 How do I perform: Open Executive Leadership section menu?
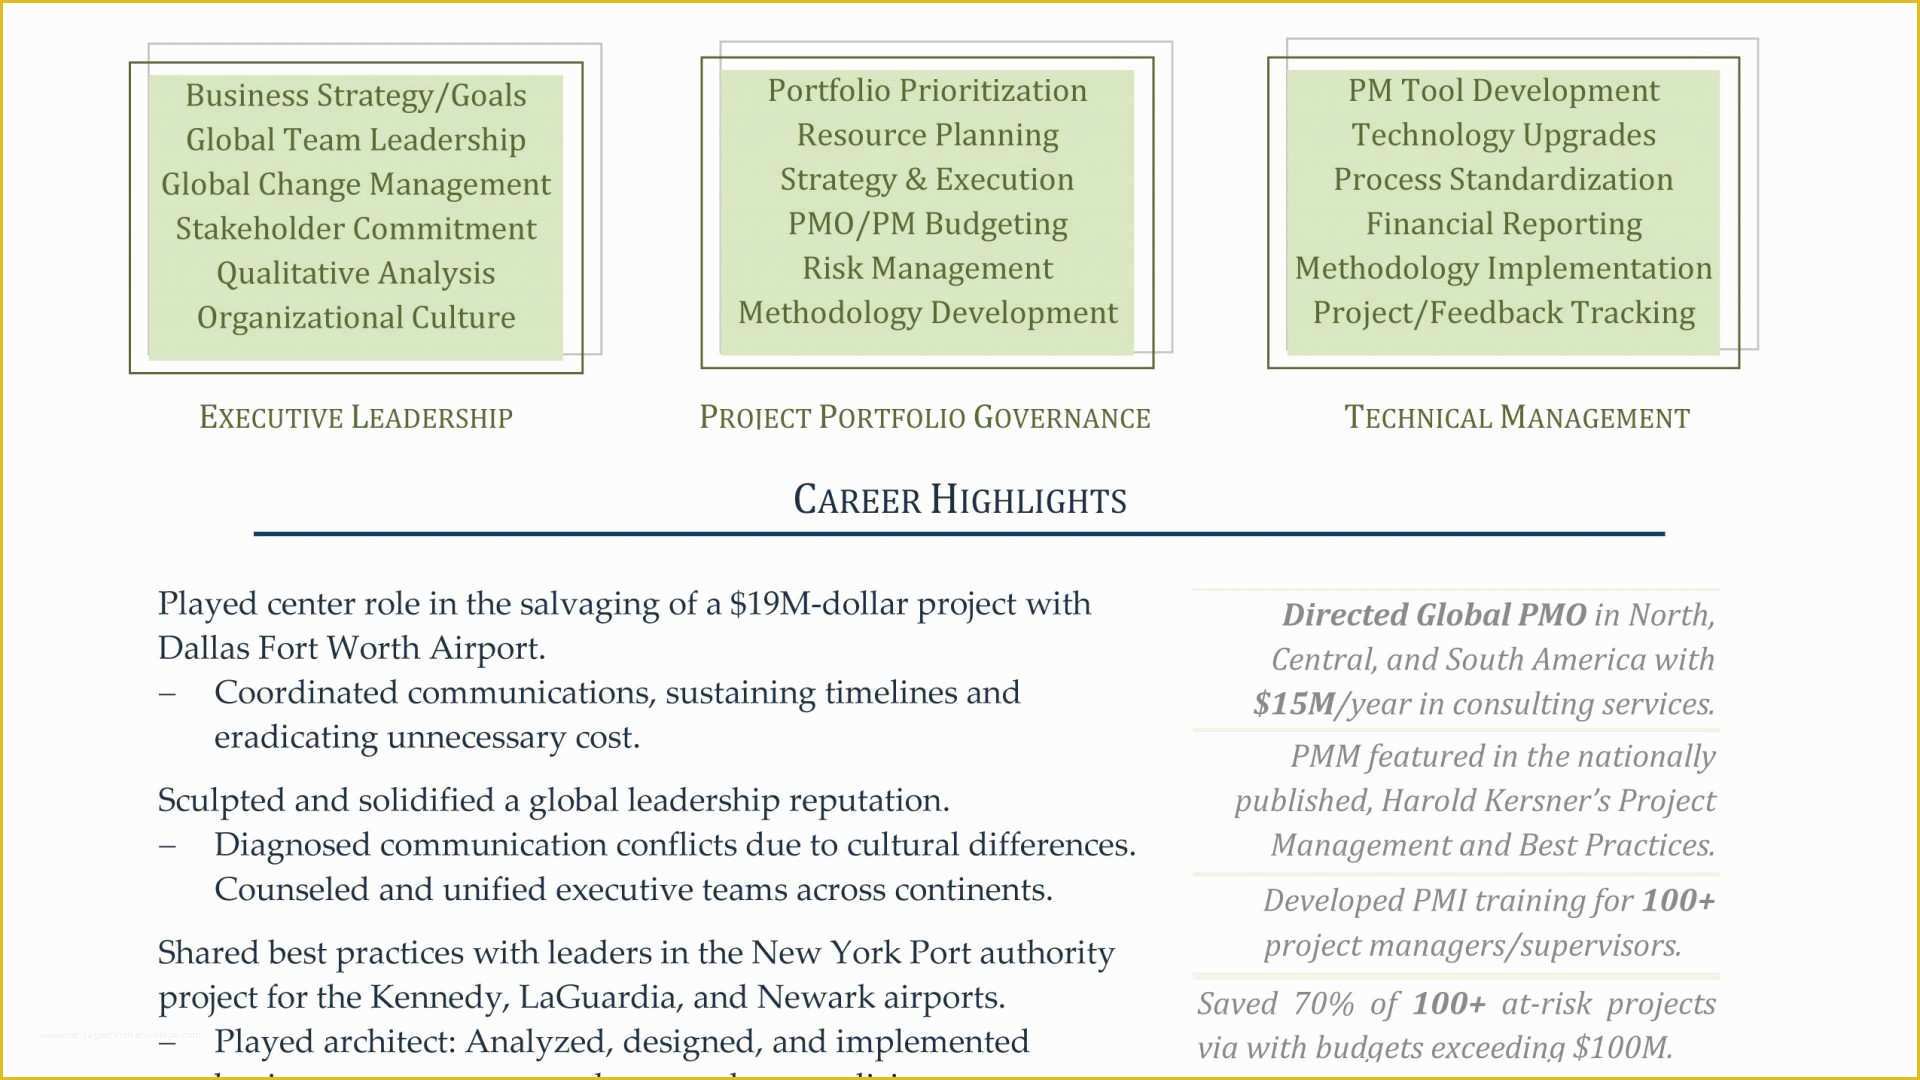(x=357, y=417)
